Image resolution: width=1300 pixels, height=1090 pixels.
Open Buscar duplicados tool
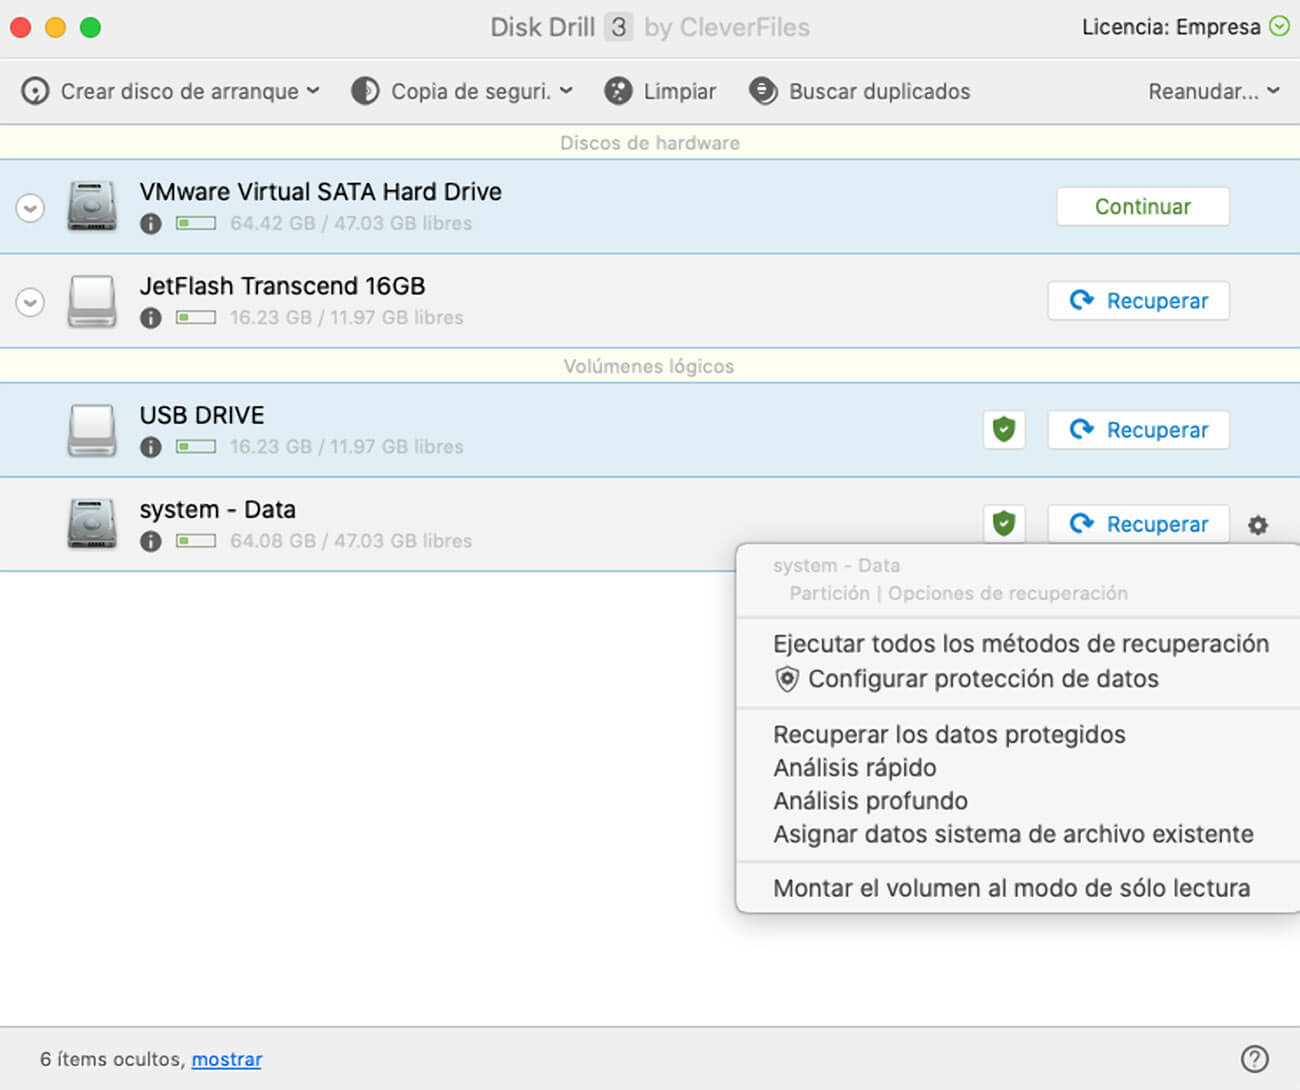pos(860,91)
